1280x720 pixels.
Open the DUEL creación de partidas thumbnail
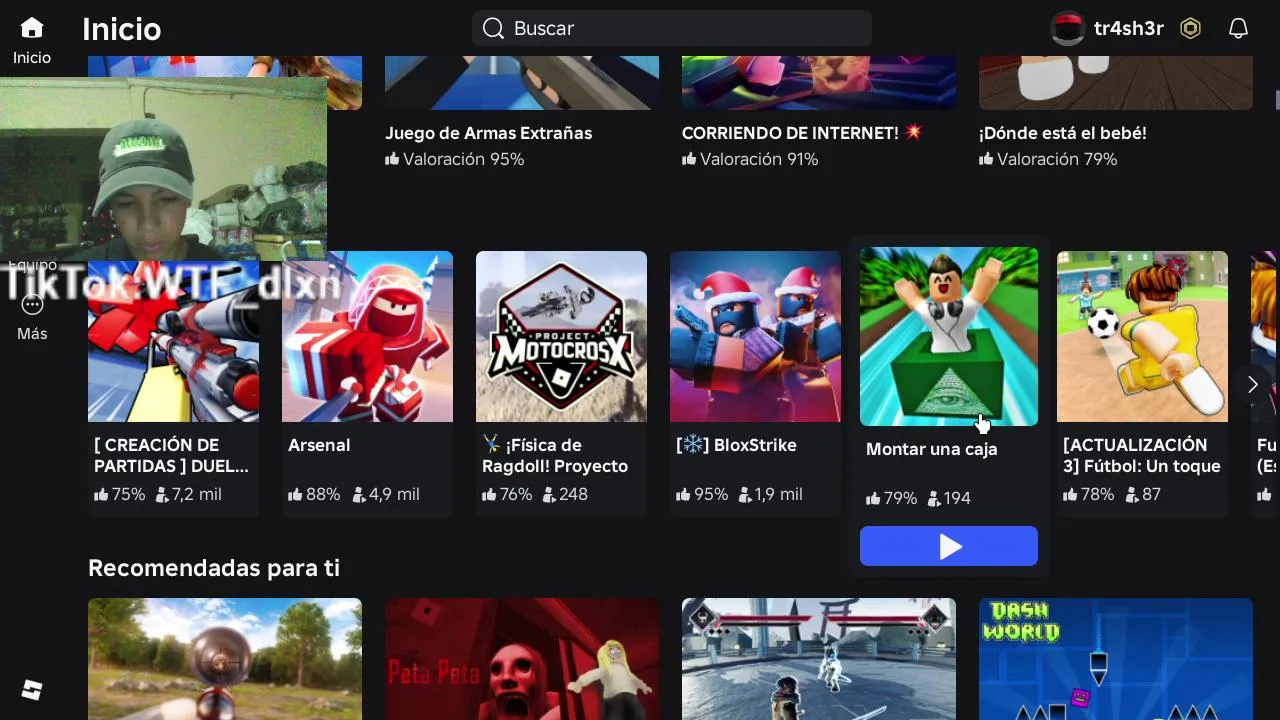tap(173, 336)
